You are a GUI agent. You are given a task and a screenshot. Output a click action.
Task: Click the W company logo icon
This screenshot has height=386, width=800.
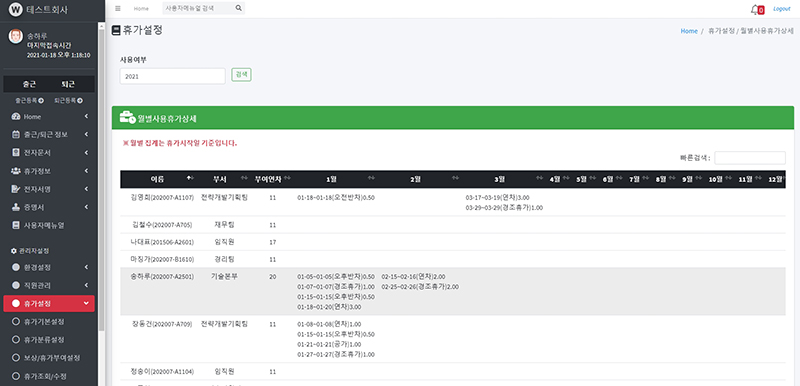pyautogui.click(x=16, y=9)
